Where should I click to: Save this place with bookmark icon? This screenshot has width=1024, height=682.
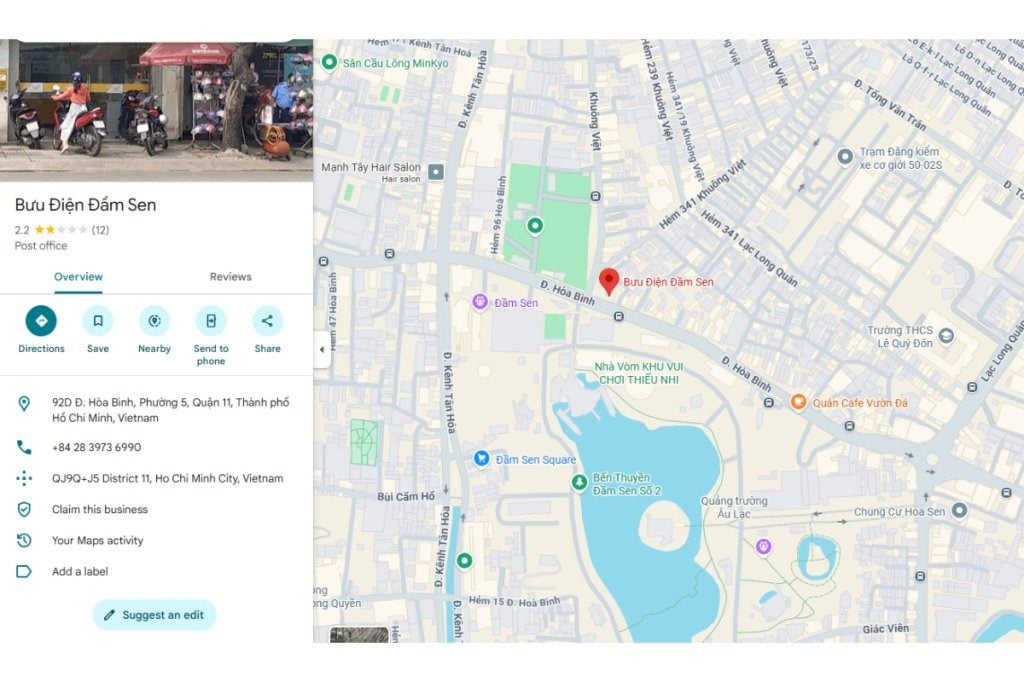98,321
